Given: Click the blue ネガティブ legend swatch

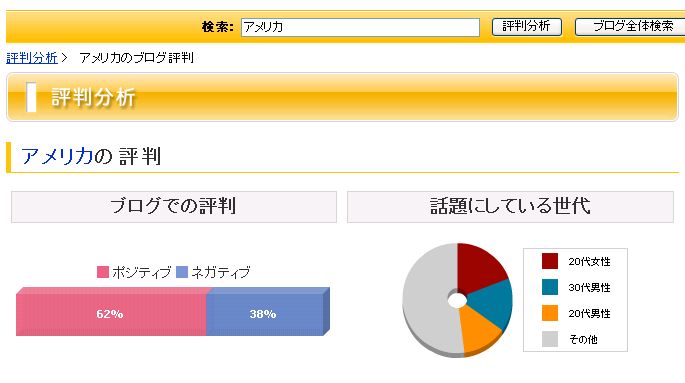Looking at the screenshot, I should pyautogui.click(x=182, y=272).
